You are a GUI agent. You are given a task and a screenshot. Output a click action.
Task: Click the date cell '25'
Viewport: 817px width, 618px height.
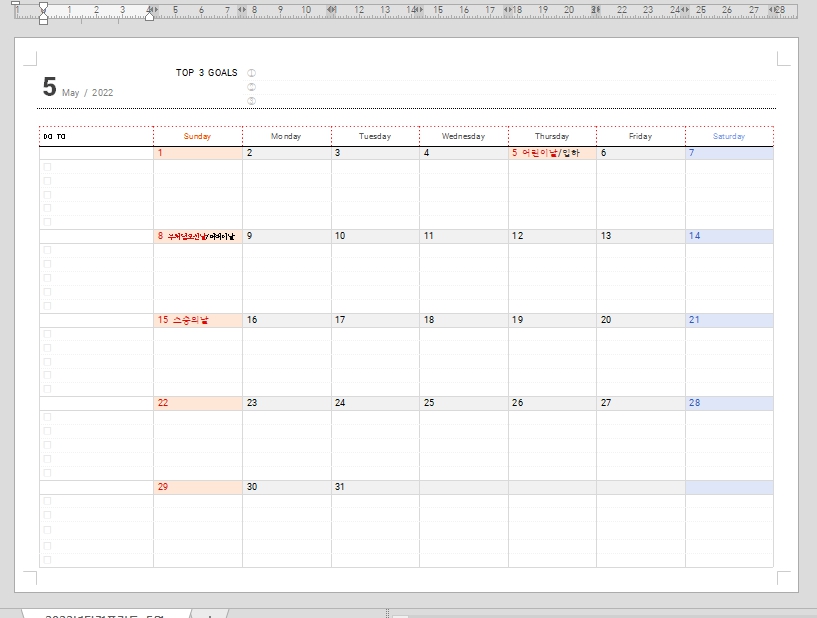click(x=464, y=403)
